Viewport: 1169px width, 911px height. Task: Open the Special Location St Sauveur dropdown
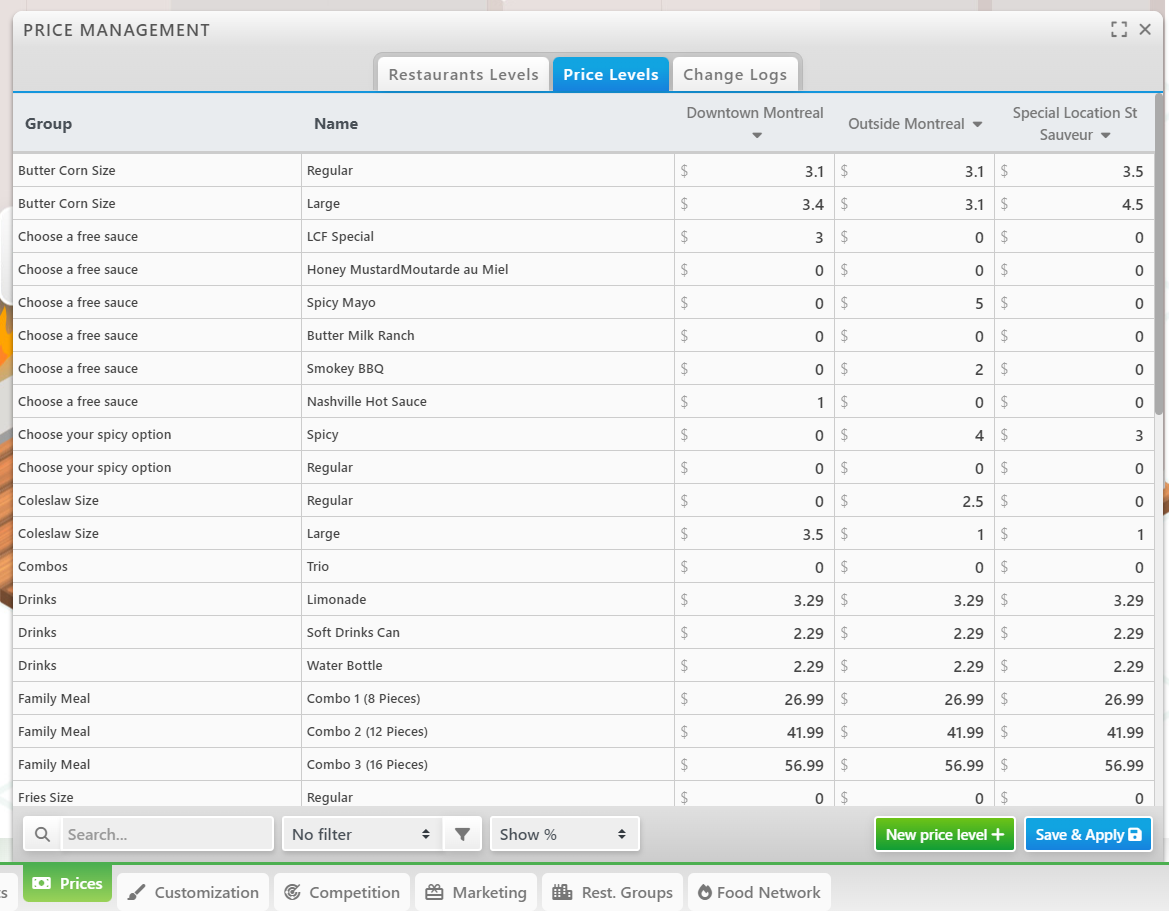1106,136
